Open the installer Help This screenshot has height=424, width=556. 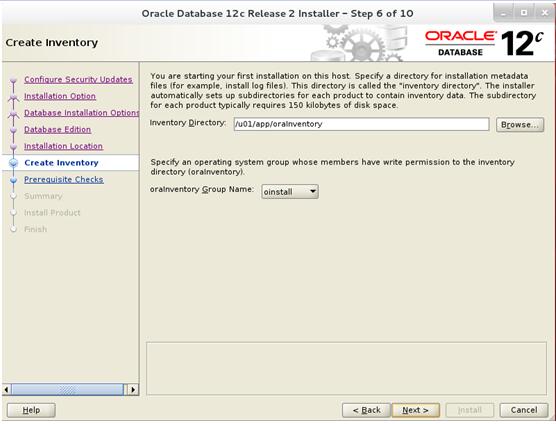point(31,410)
